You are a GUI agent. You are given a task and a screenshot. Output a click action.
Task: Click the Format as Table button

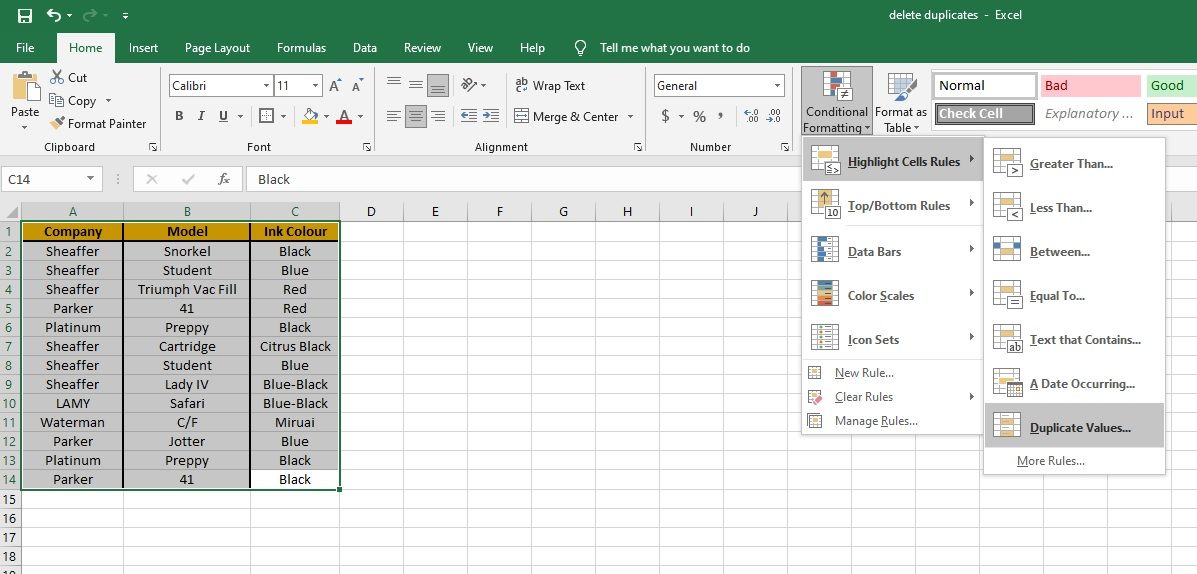[x=901, y=104]
